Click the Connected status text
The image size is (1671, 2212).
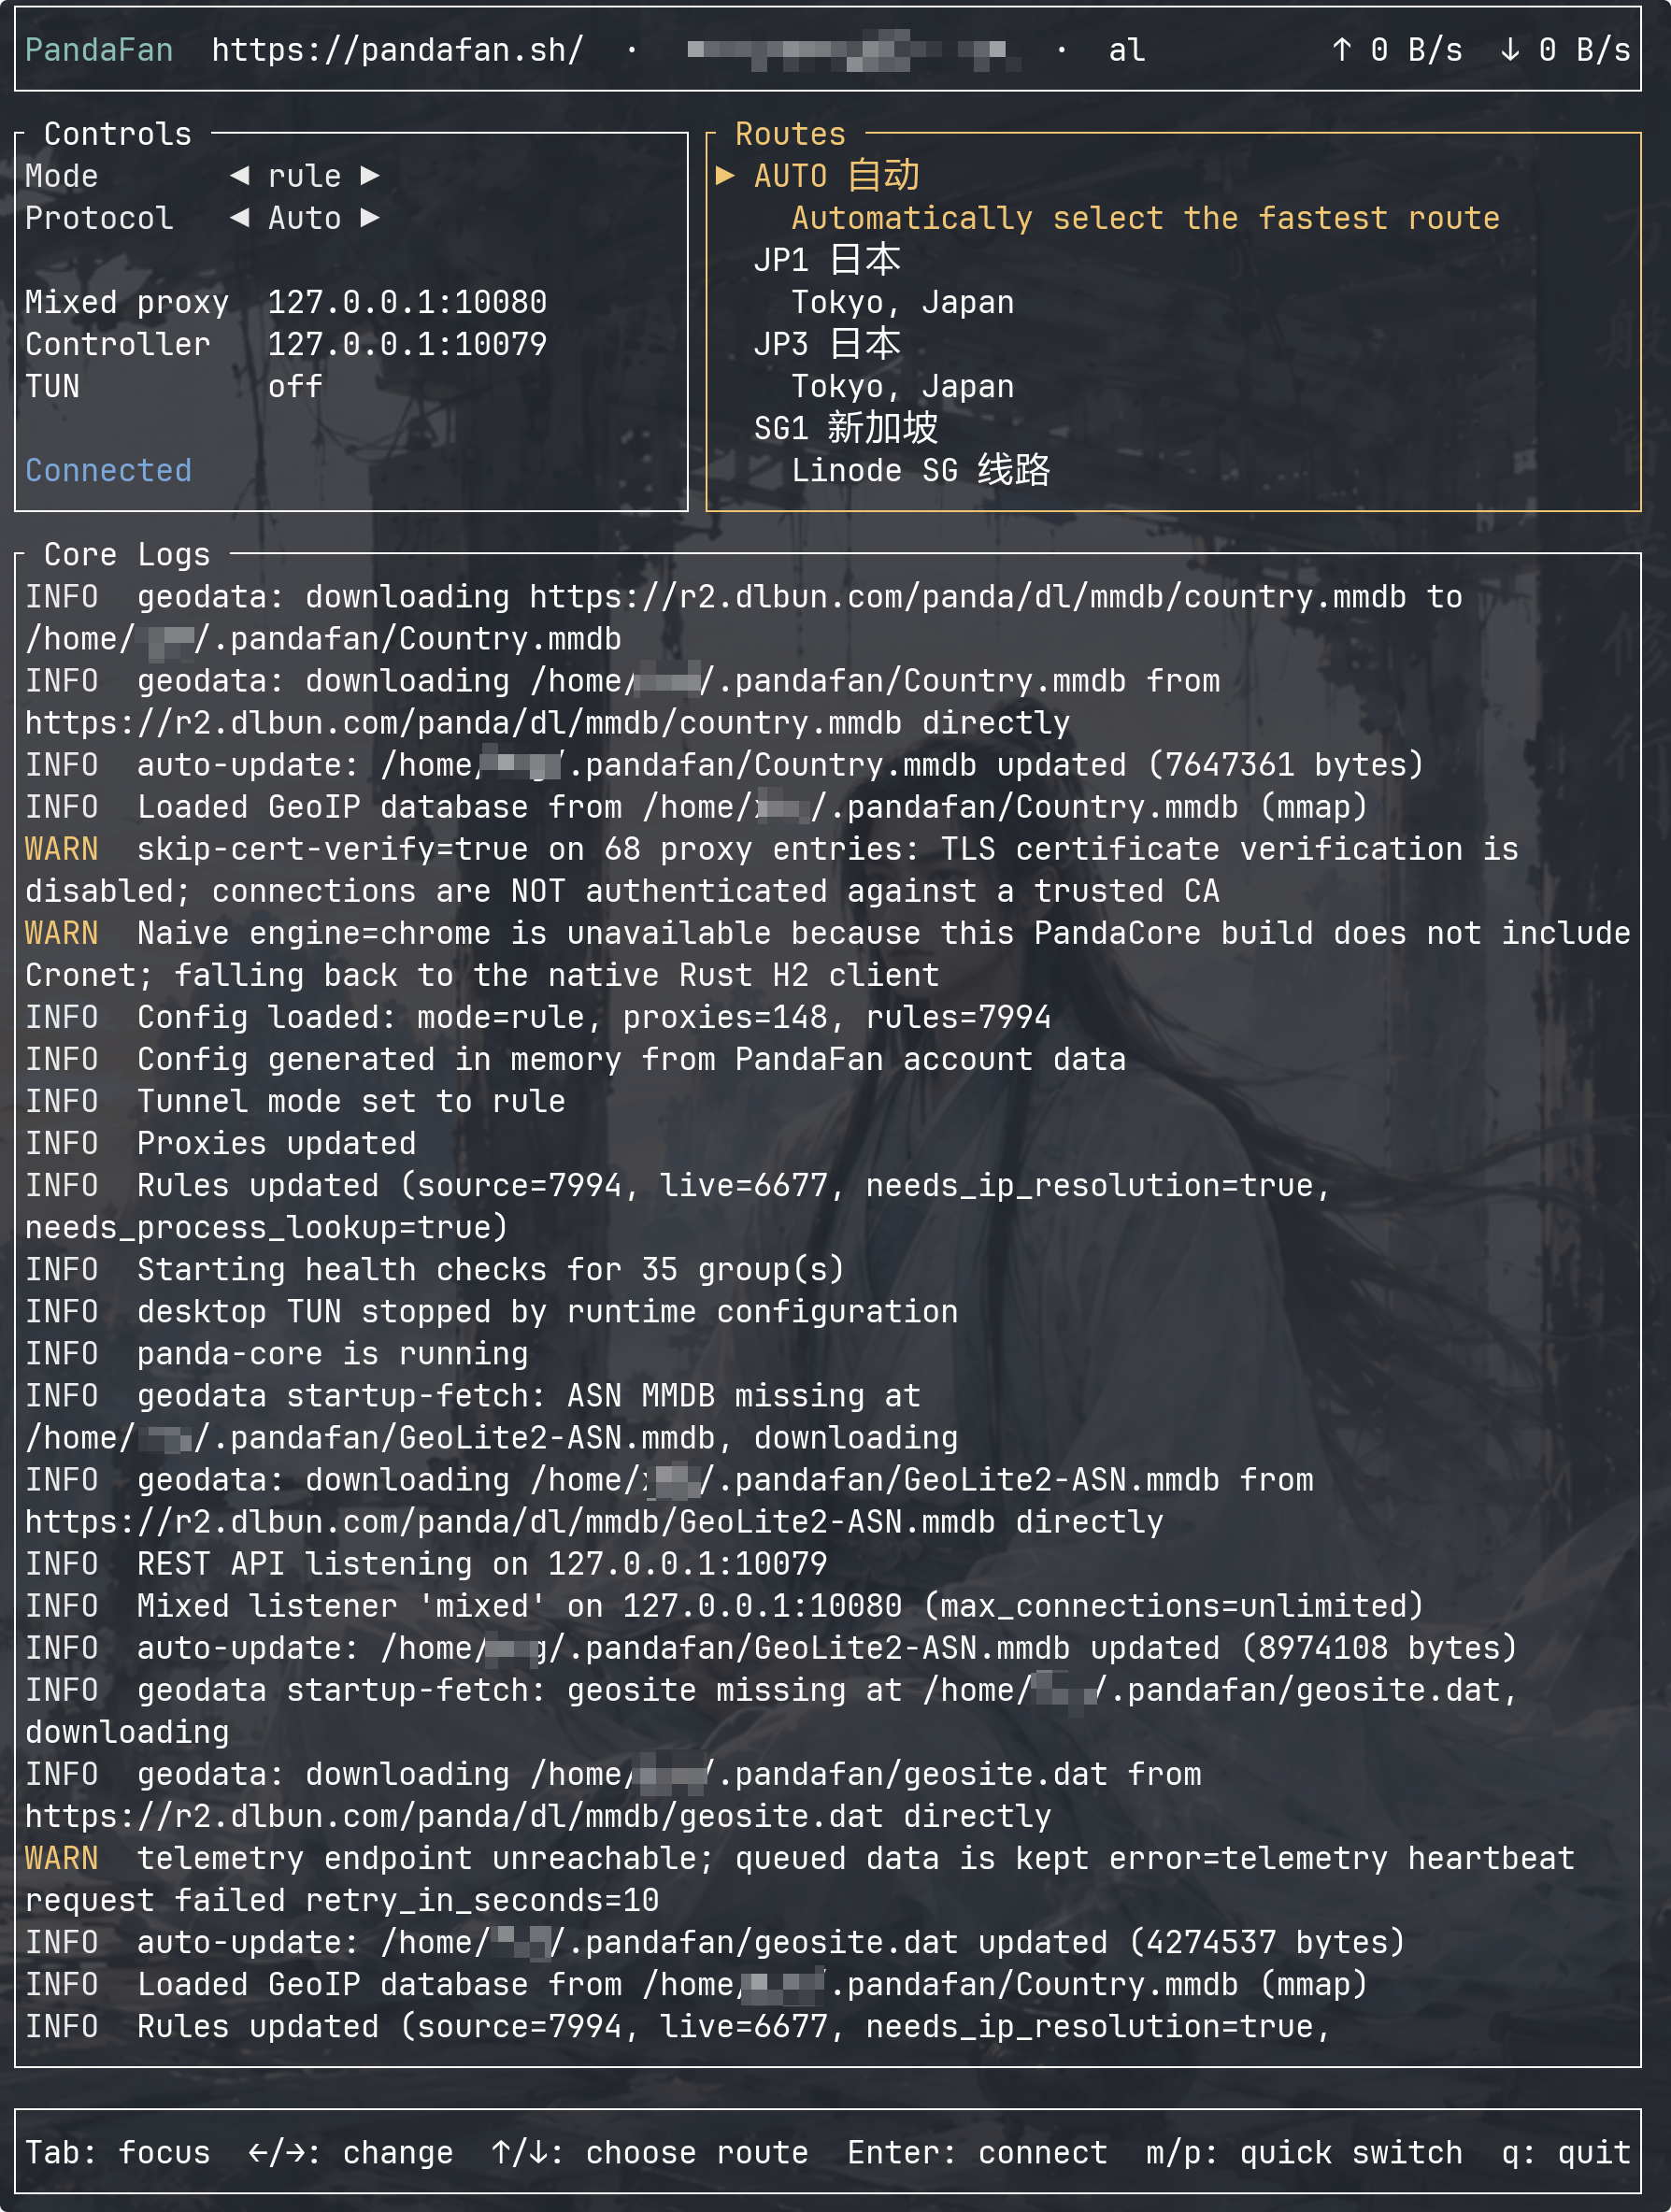pyautogui.click(x=108, y=470)
